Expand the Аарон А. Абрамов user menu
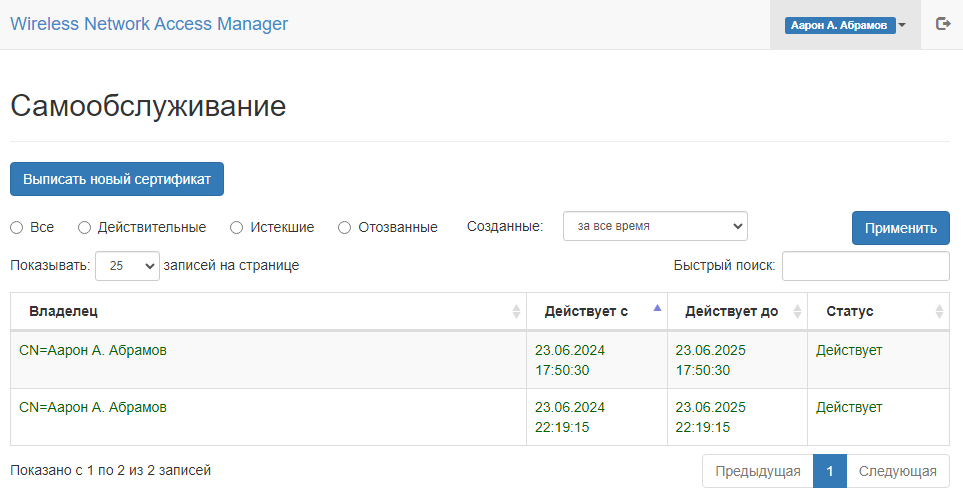The width and height of the screenshot is (963, 504). point(845,25)
